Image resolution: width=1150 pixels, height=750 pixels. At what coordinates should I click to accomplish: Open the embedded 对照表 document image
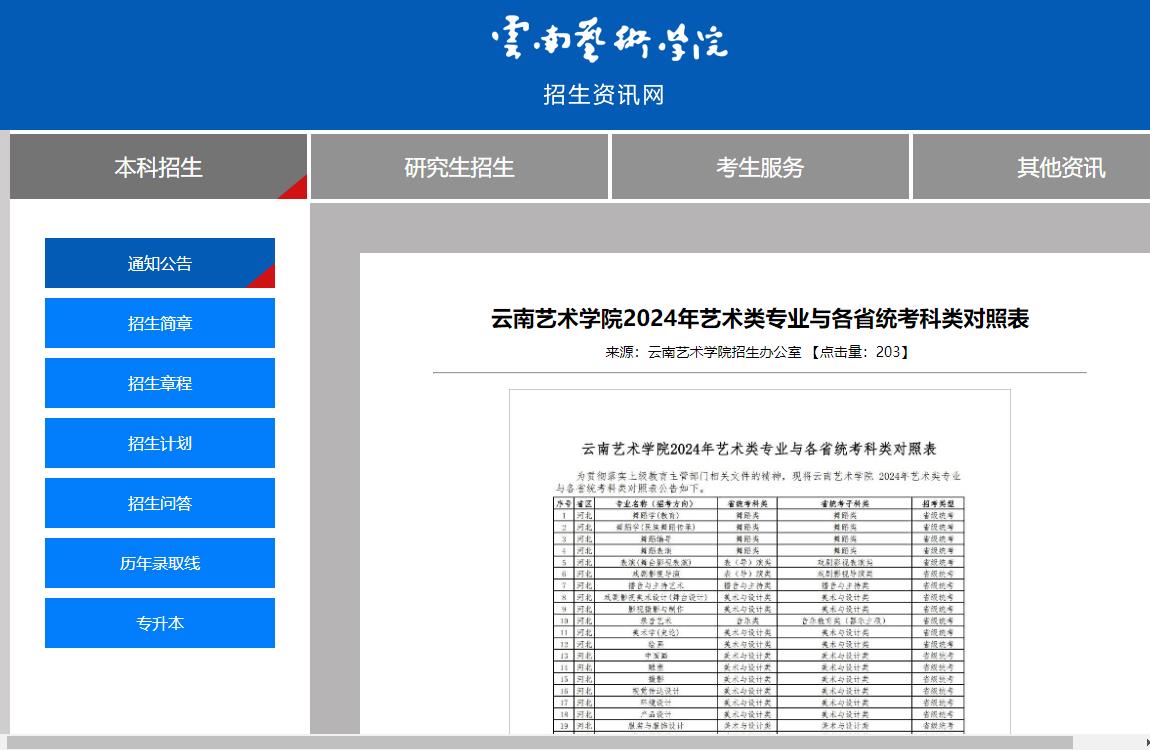[x=760, y=562]
